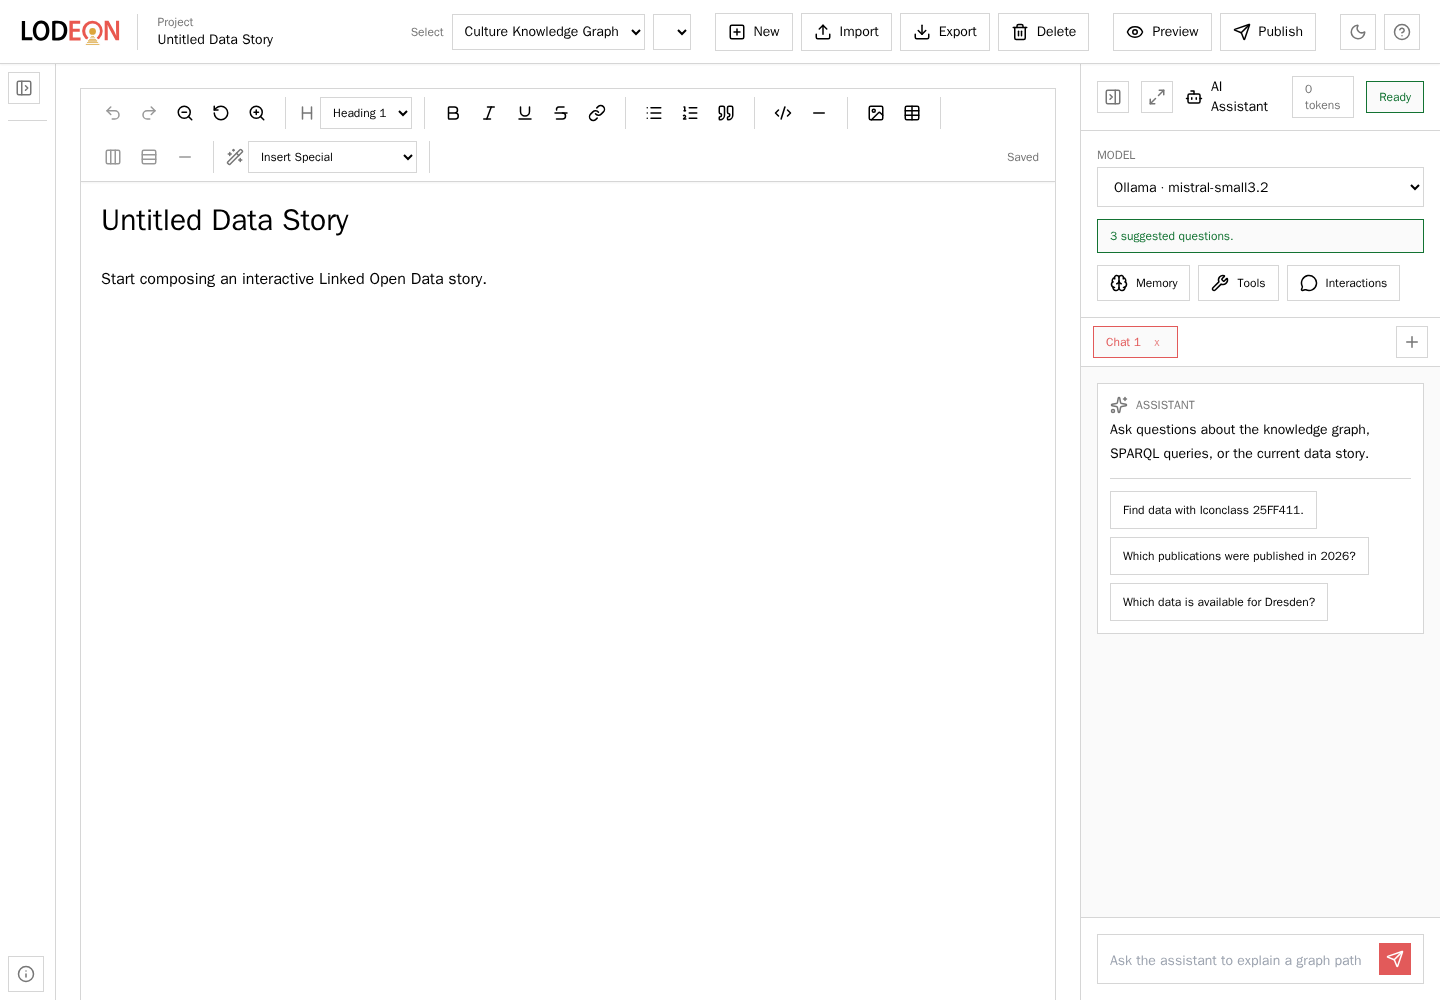Insert a horizontal rule
Image resolution: width=1440 pixels, height=1000 pixels.
(819, 113)
